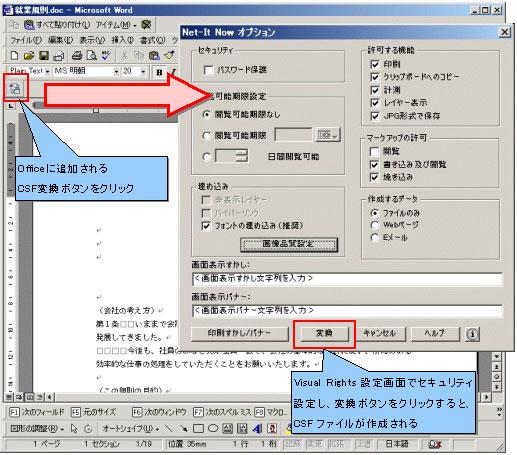Open the 編集 menu
517x455 pixels.
pyautogui.click(x=60, y=40)
